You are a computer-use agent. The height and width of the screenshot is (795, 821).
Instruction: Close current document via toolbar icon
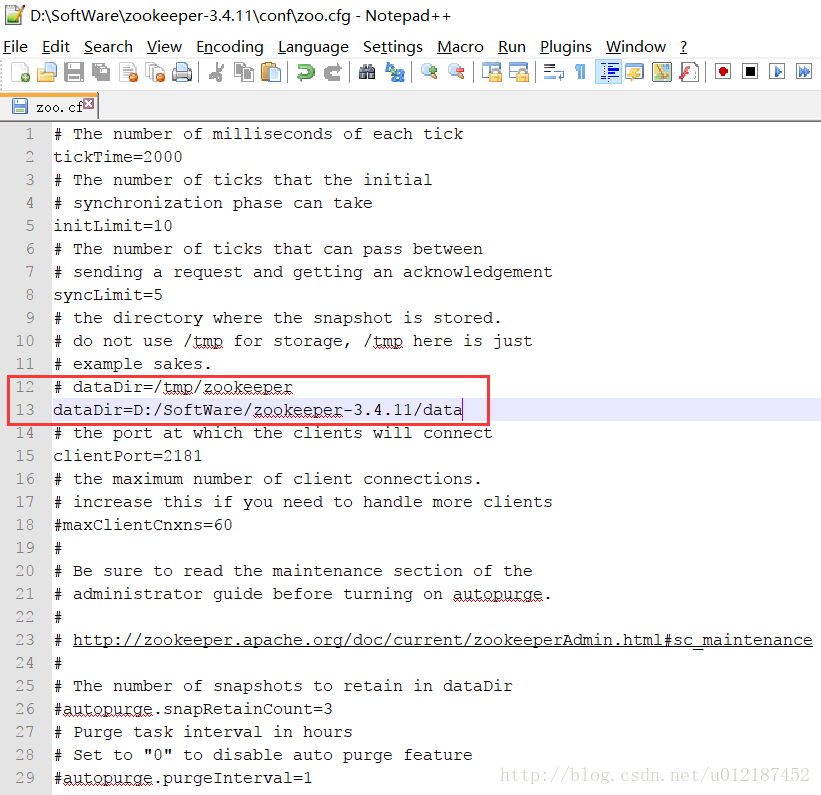(x=128, y=72)
